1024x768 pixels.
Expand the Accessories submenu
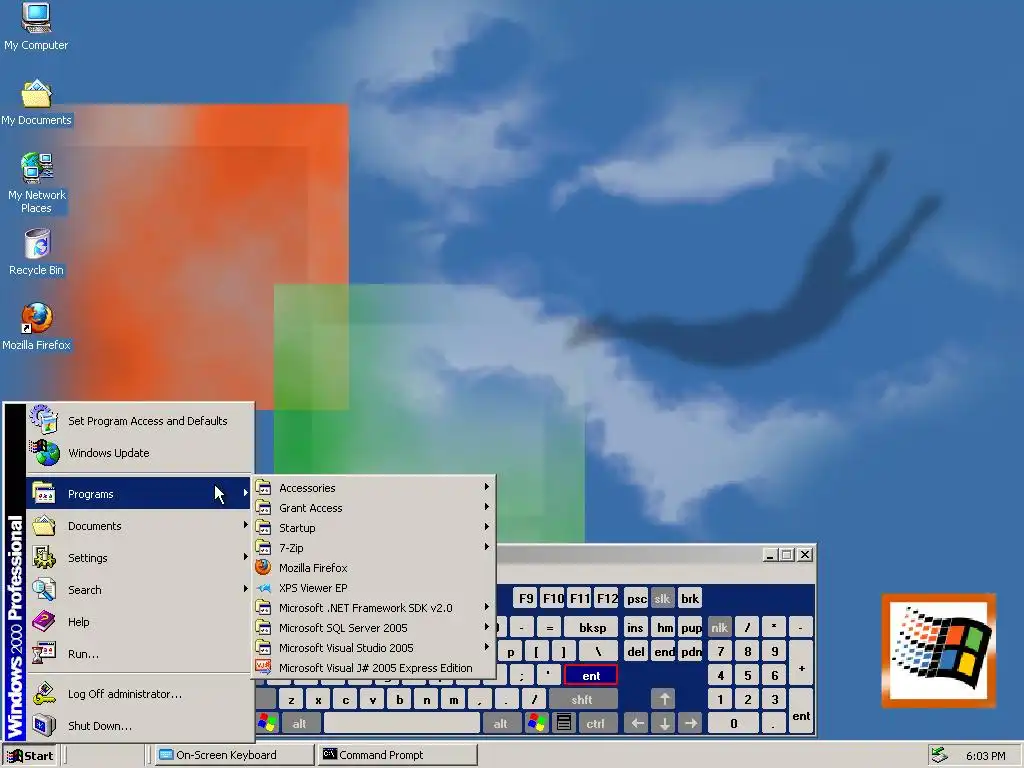pos(375,488)
